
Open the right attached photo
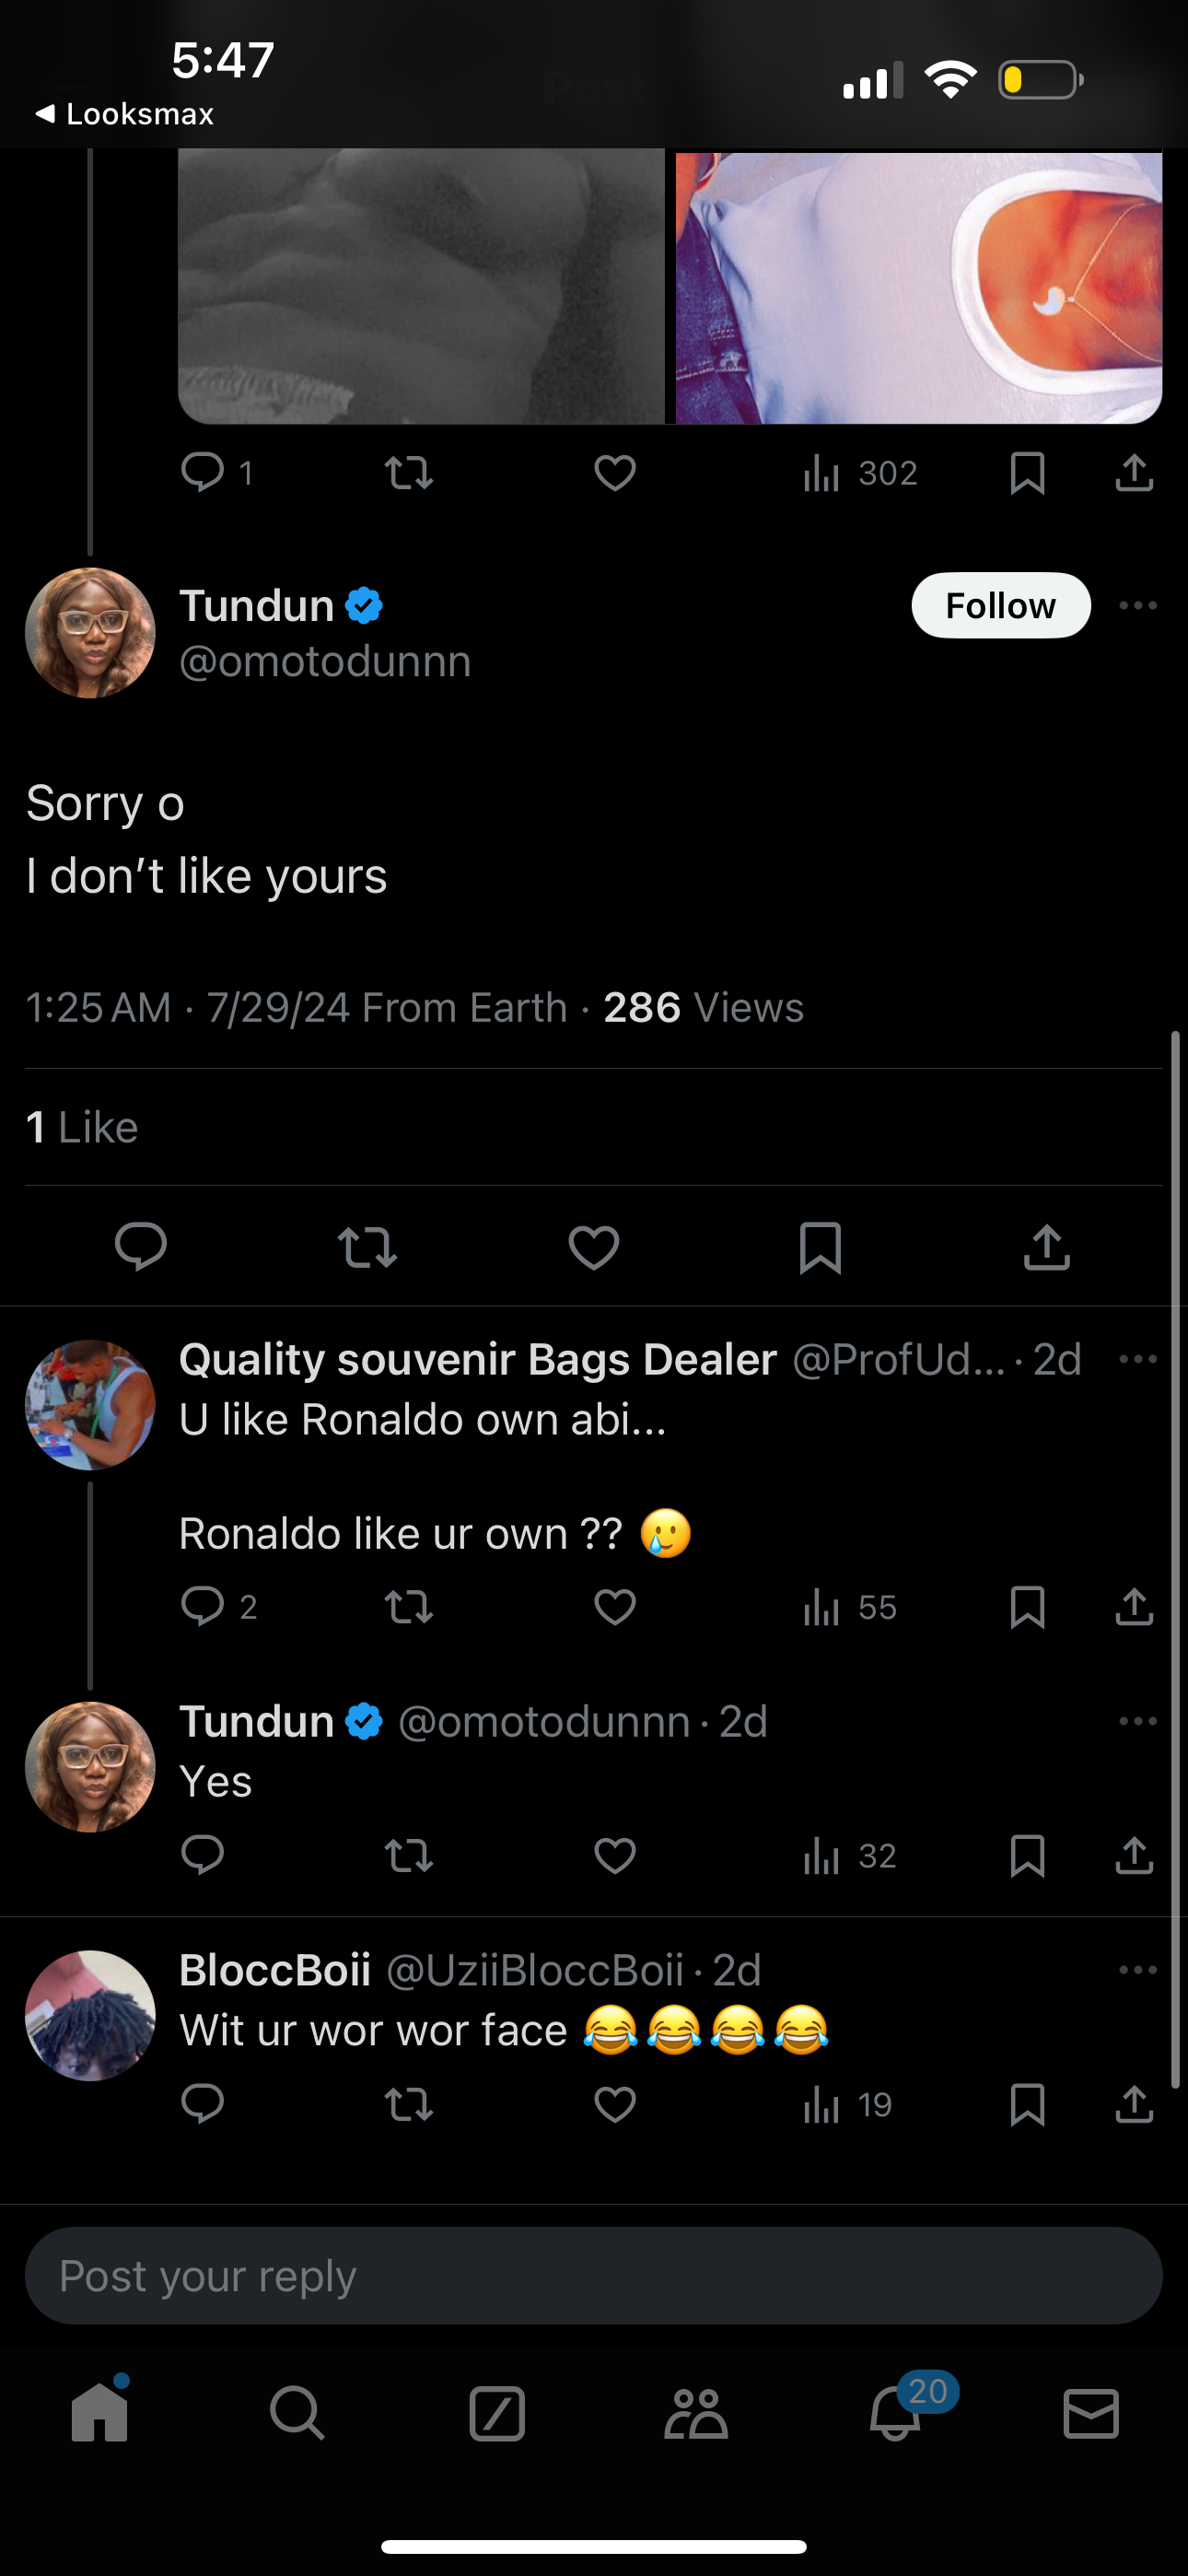pyautogui.click(x=918, y=287)
